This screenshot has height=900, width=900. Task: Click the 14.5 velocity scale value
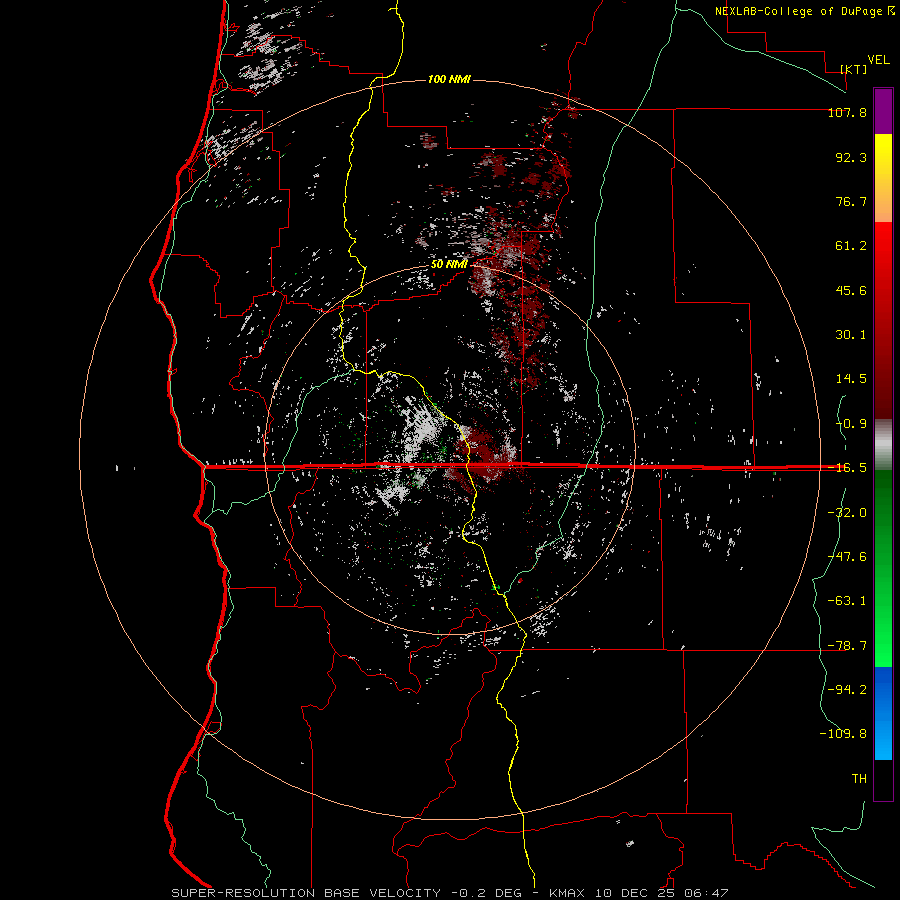(851, 379)
